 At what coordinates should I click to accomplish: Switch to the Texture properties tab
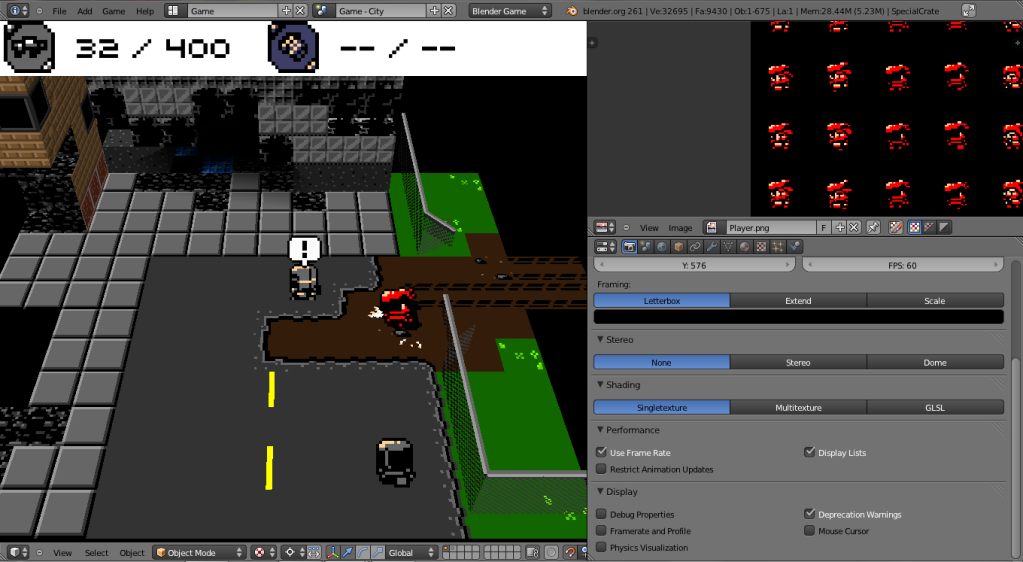761,246
